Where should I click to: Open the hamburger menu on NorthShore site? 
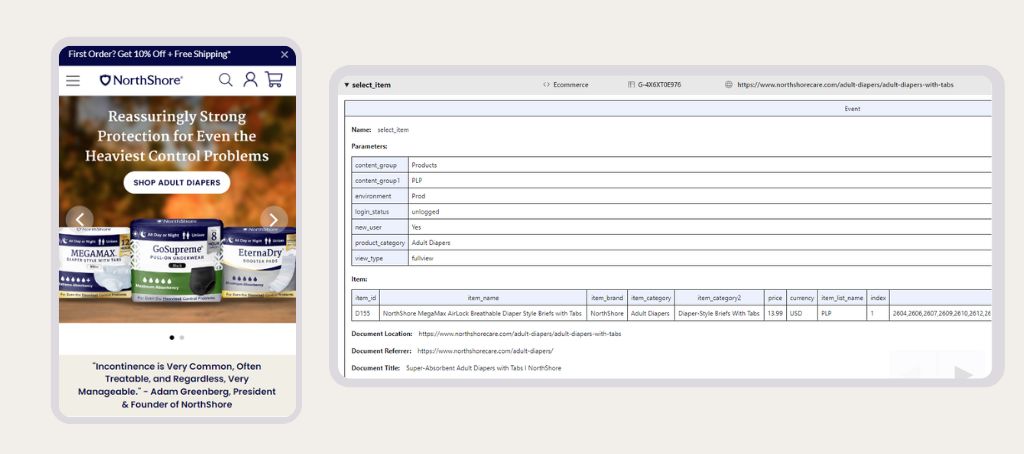73,80
